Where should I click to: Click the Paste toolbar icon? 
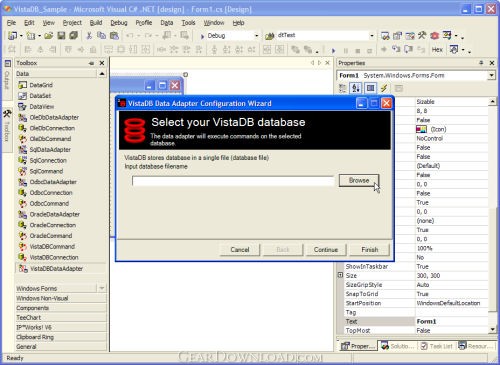click(114, 35)
